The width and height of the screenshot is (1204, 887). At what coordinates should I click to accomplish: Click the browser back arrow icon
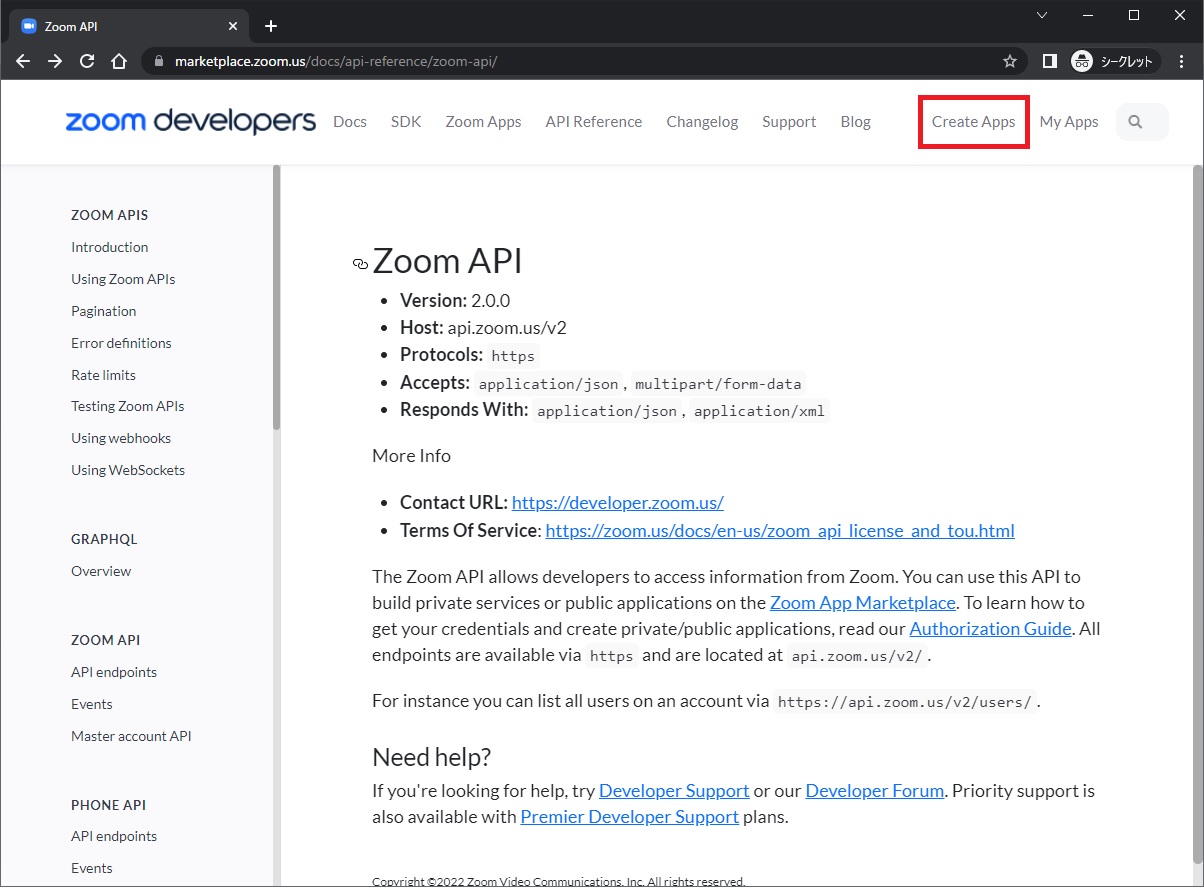click(x=23, y=61)
